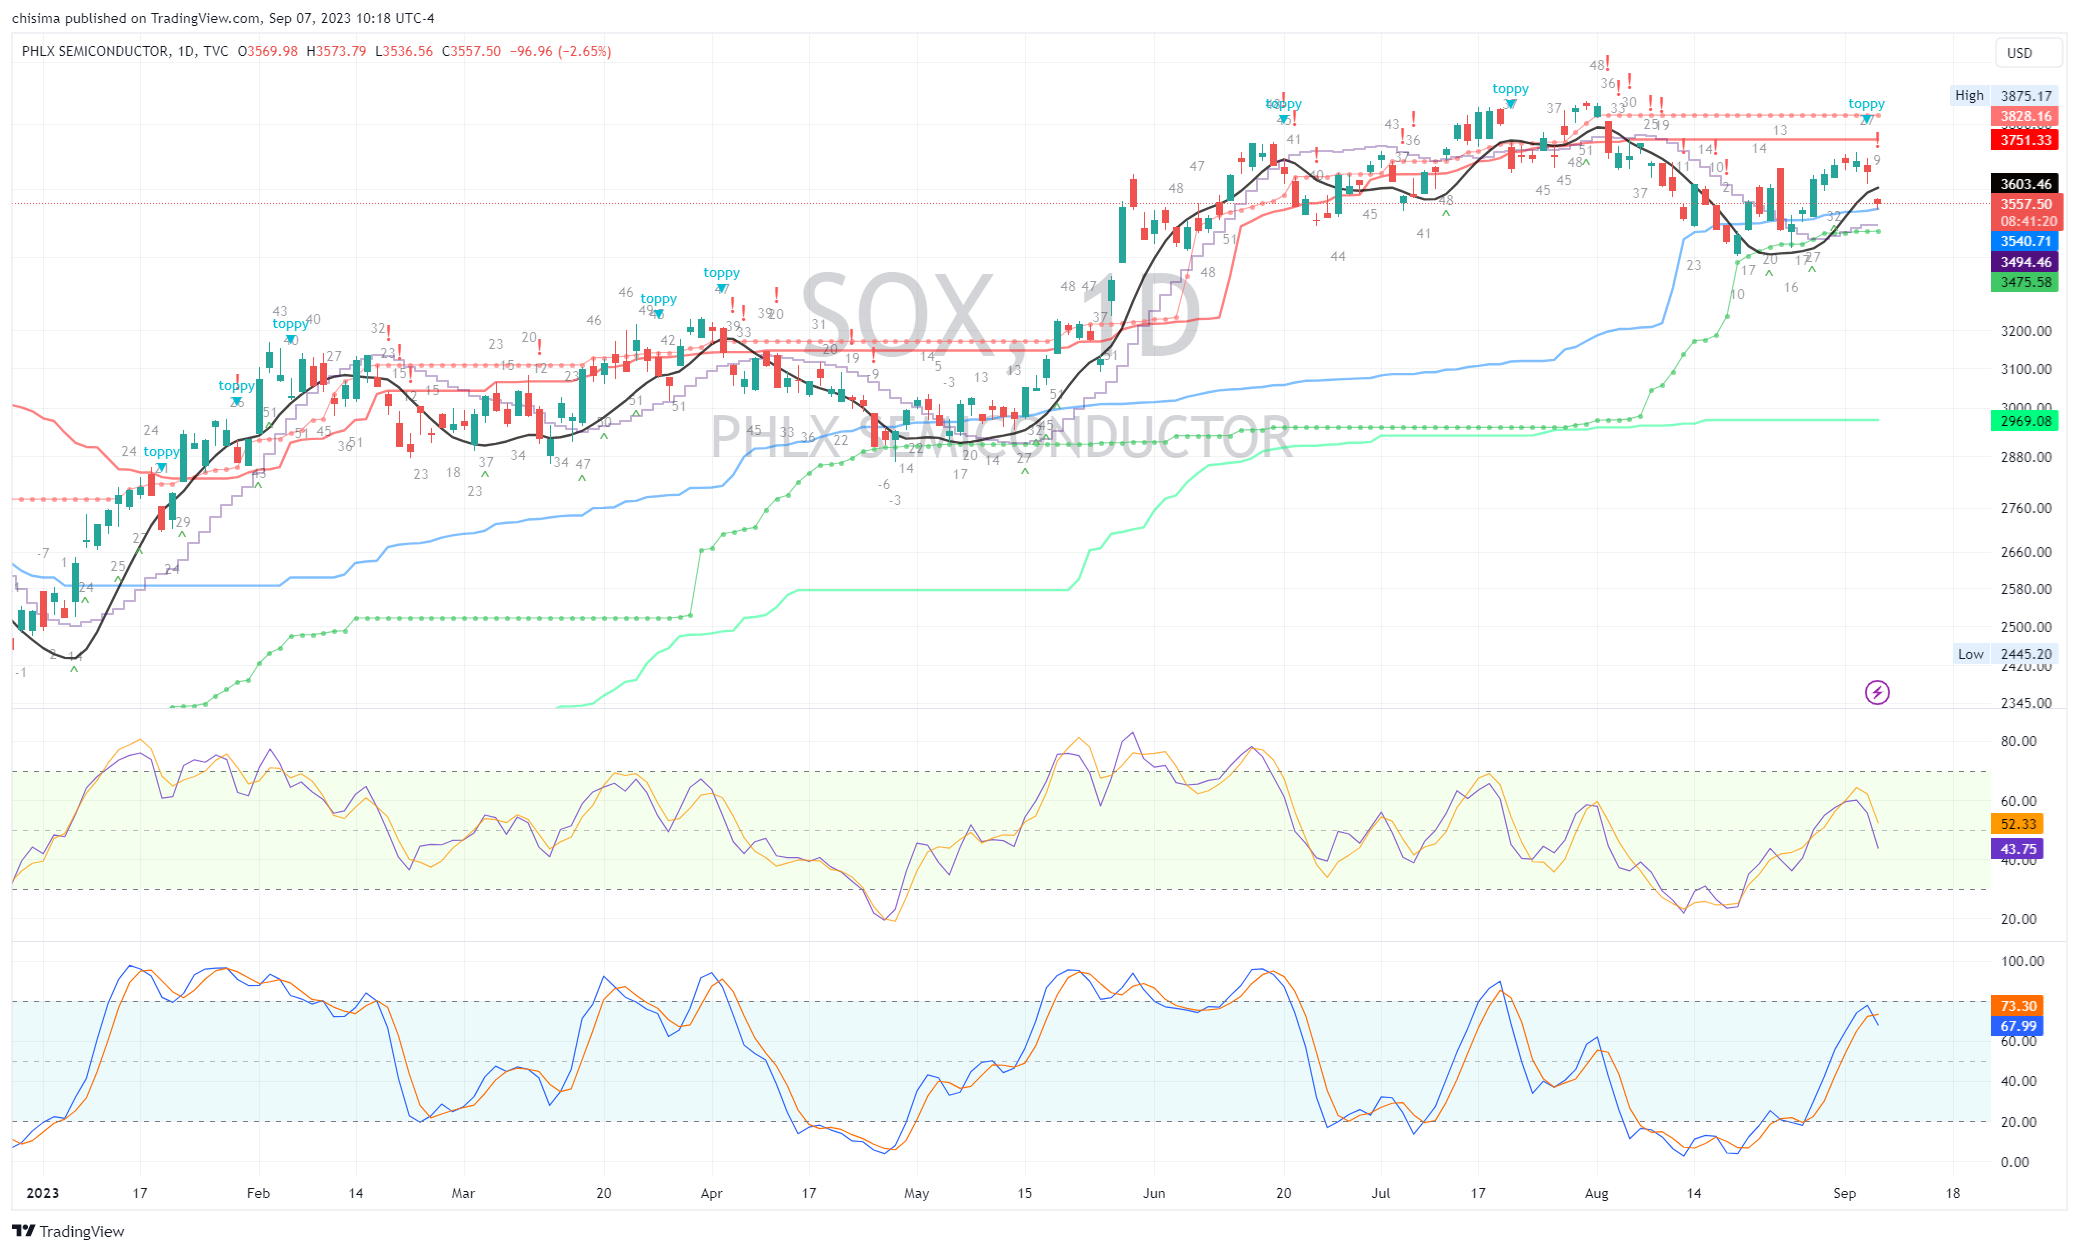Image resolution: width=2079 pixels, height=1252 pixels.
Task: Click the green 2969.08 price label
Action: [2025, 421]
